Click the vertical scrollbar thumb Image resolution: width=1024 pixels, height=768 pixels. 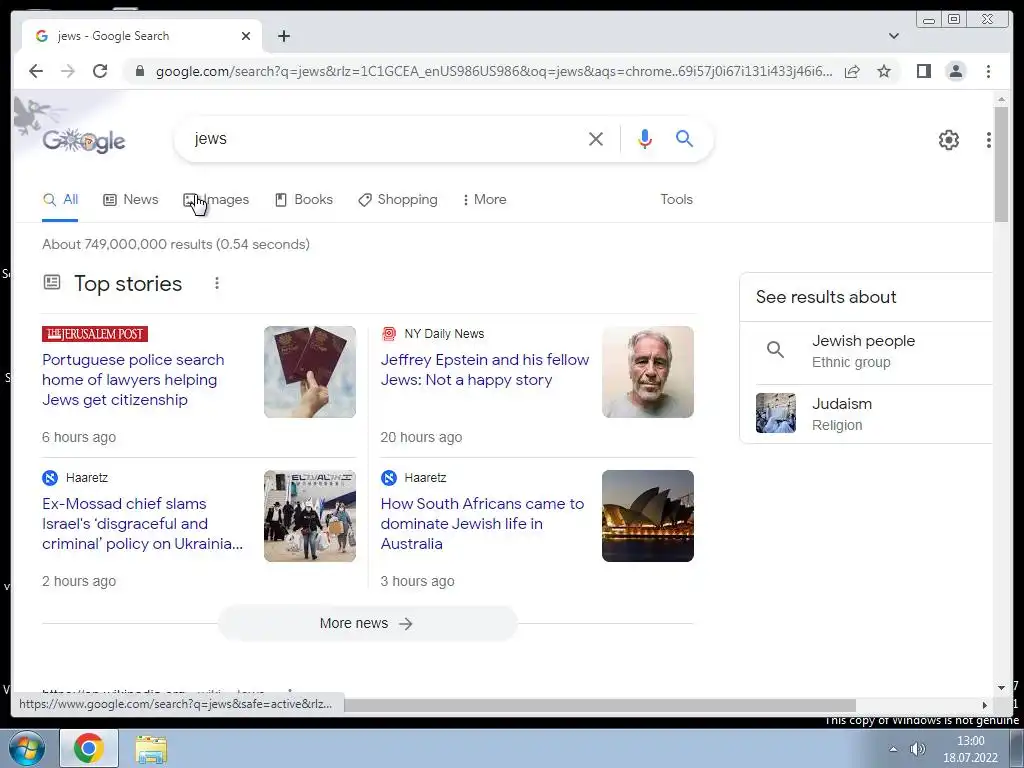tap(1001, 165)
